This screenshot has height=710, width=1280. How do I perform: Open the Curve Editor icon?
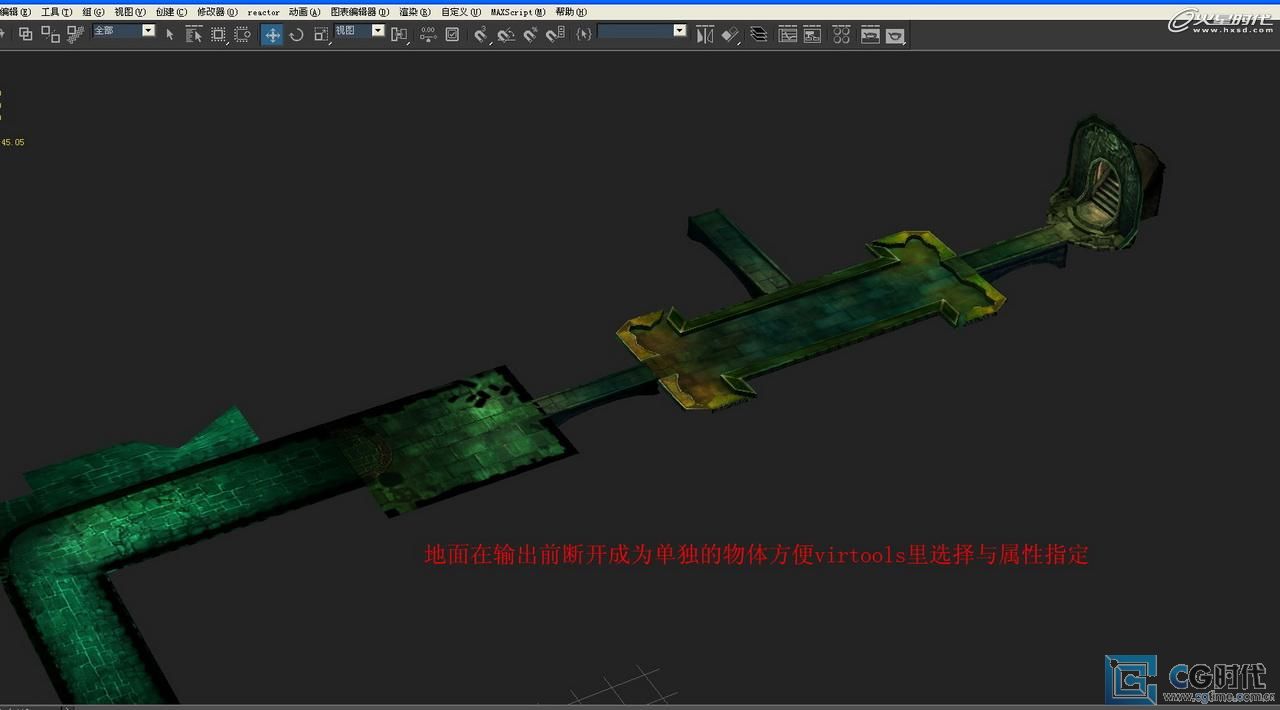(x=788, y=34)
